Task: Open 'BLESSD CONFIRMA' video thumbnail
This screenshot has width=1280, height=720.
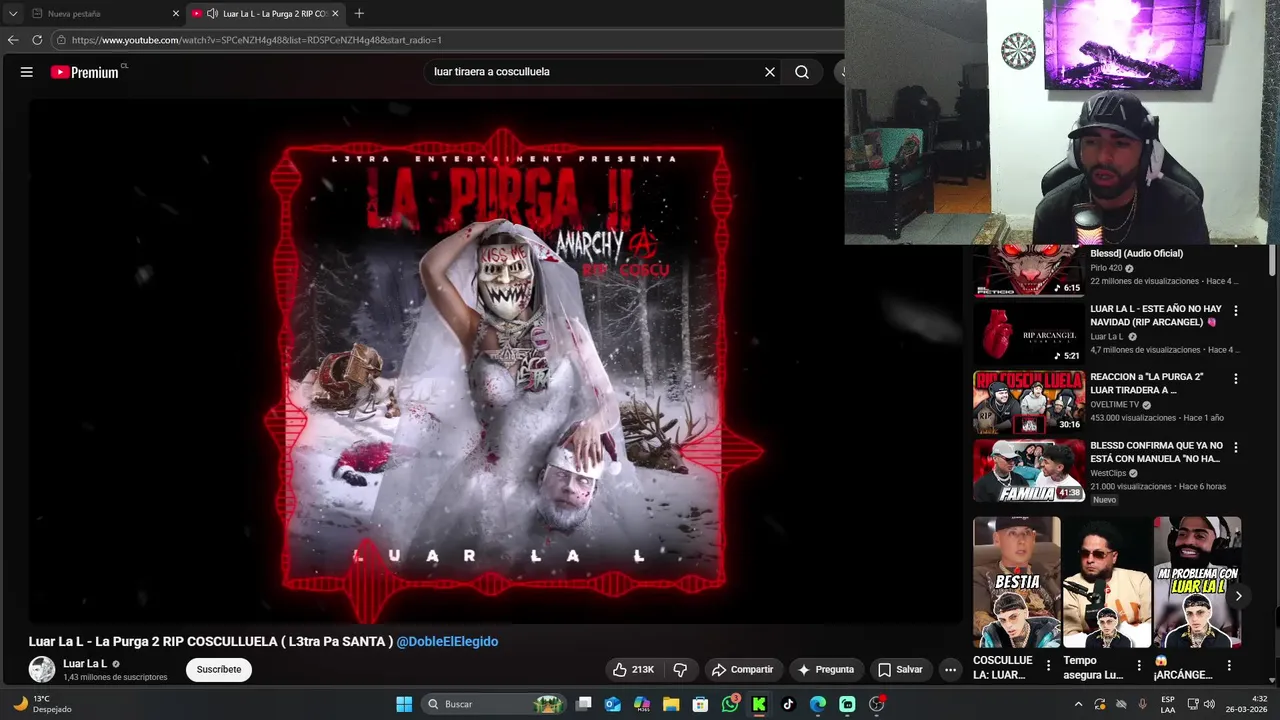Action: pyautogui.click(x=1029, y=470)
